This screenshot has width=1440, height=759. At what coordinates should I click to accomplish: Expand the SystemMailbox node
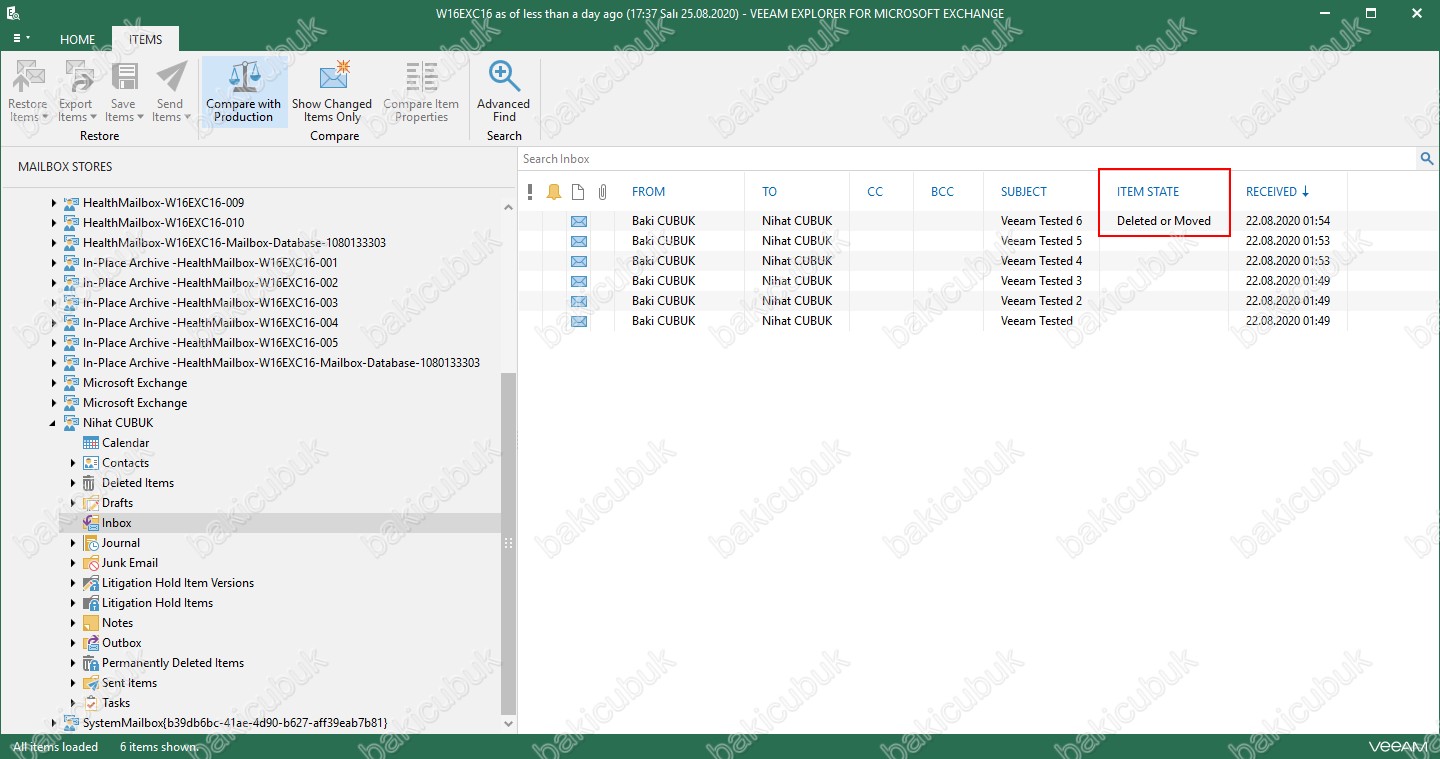tap(54, 723)
